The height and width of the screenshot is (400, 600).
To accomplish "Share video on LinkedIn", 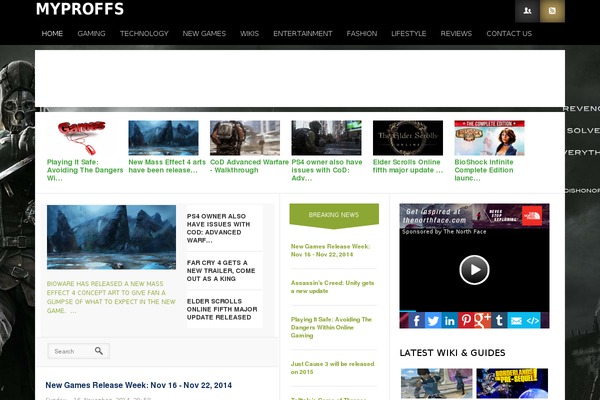I will point(449,320).
